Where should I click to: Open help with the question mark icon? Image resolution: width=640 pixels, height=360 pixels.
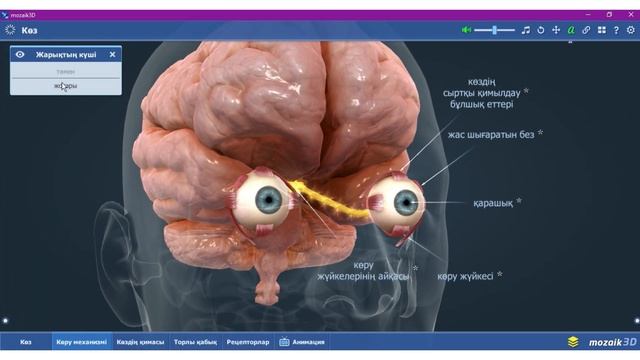point(616,30)
